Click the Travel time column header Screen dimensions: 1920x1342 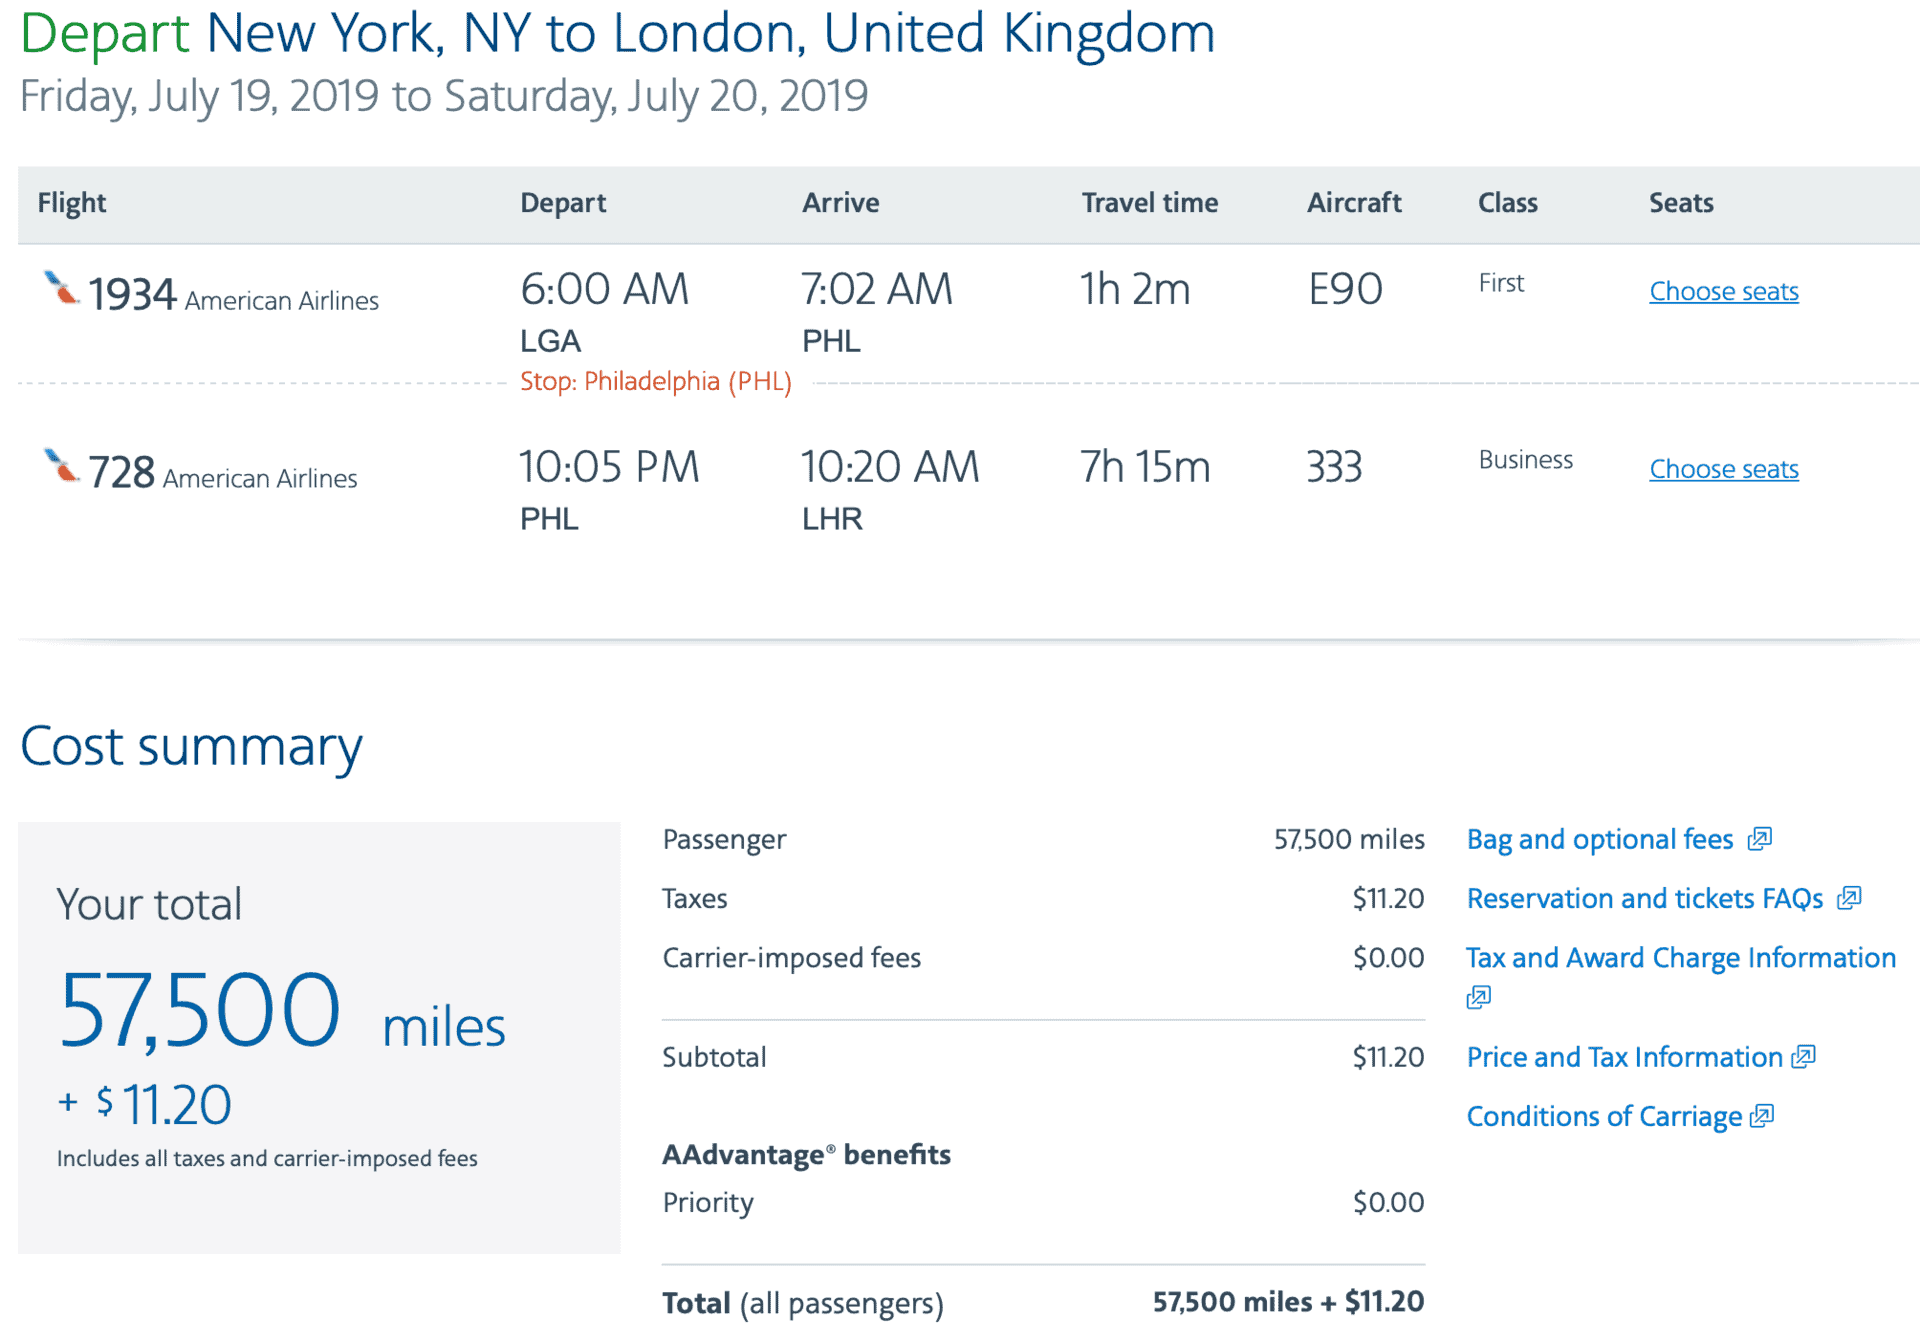coord(1150,203)
